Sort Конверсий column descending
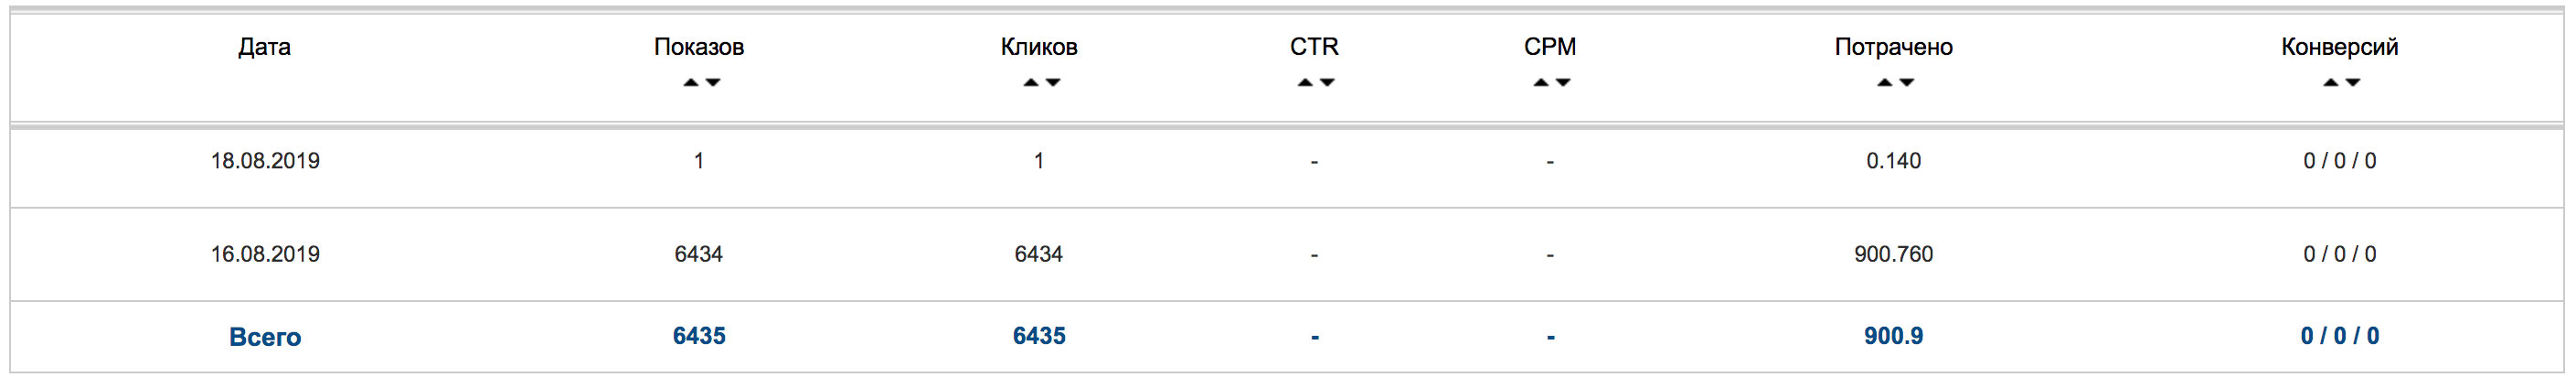Viewport: 2576px width, 388px height. pos(2353,83)
